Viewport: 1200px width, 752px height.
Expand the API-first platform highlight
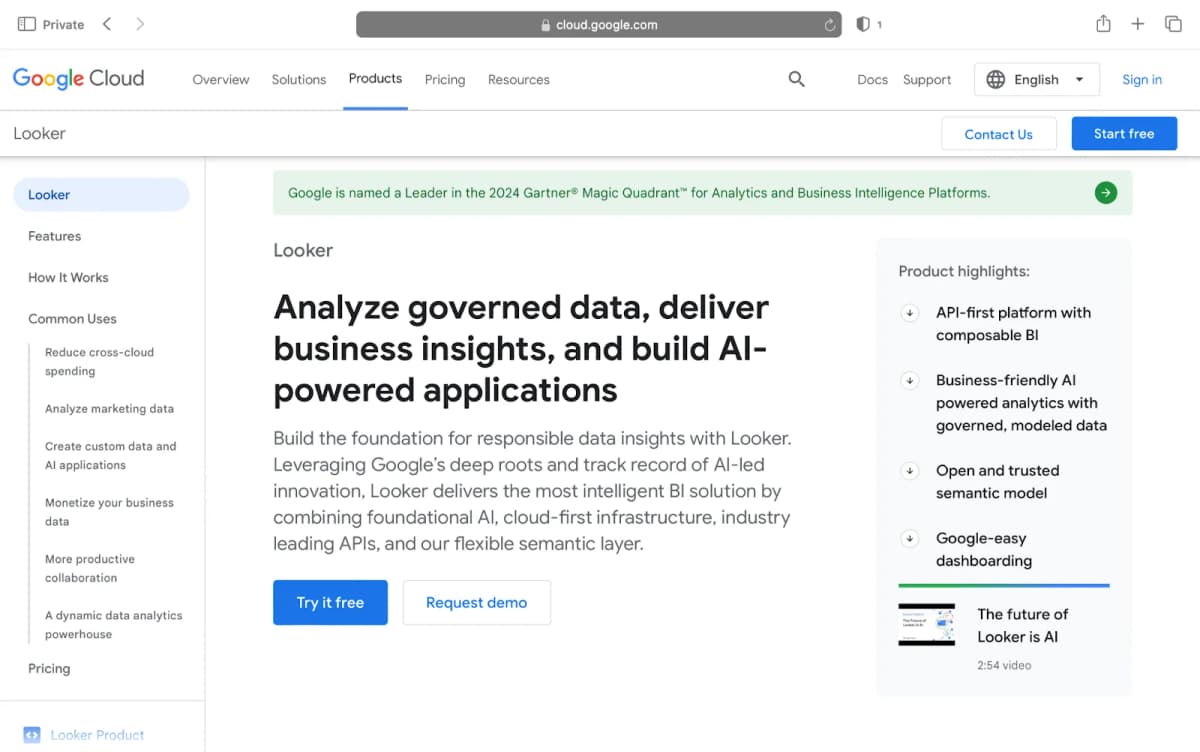[910, 313]
